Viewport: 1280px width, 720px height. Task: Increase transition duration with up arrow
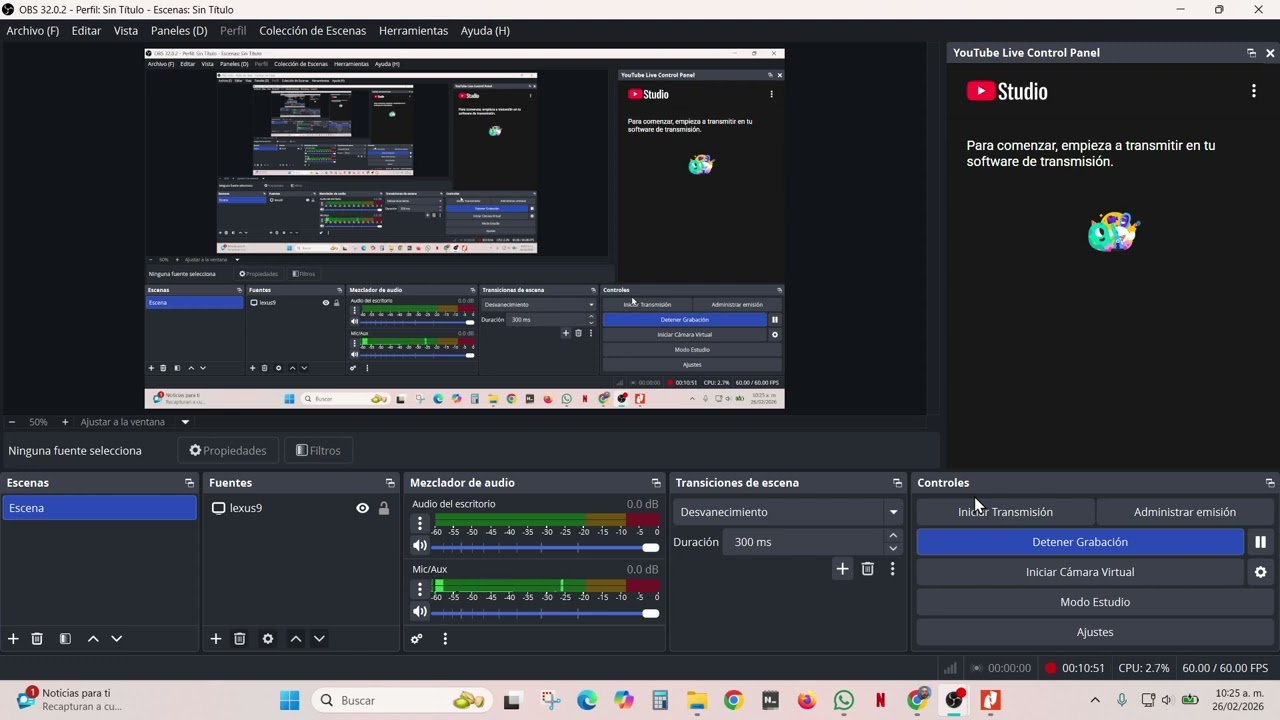coord(893,536)
